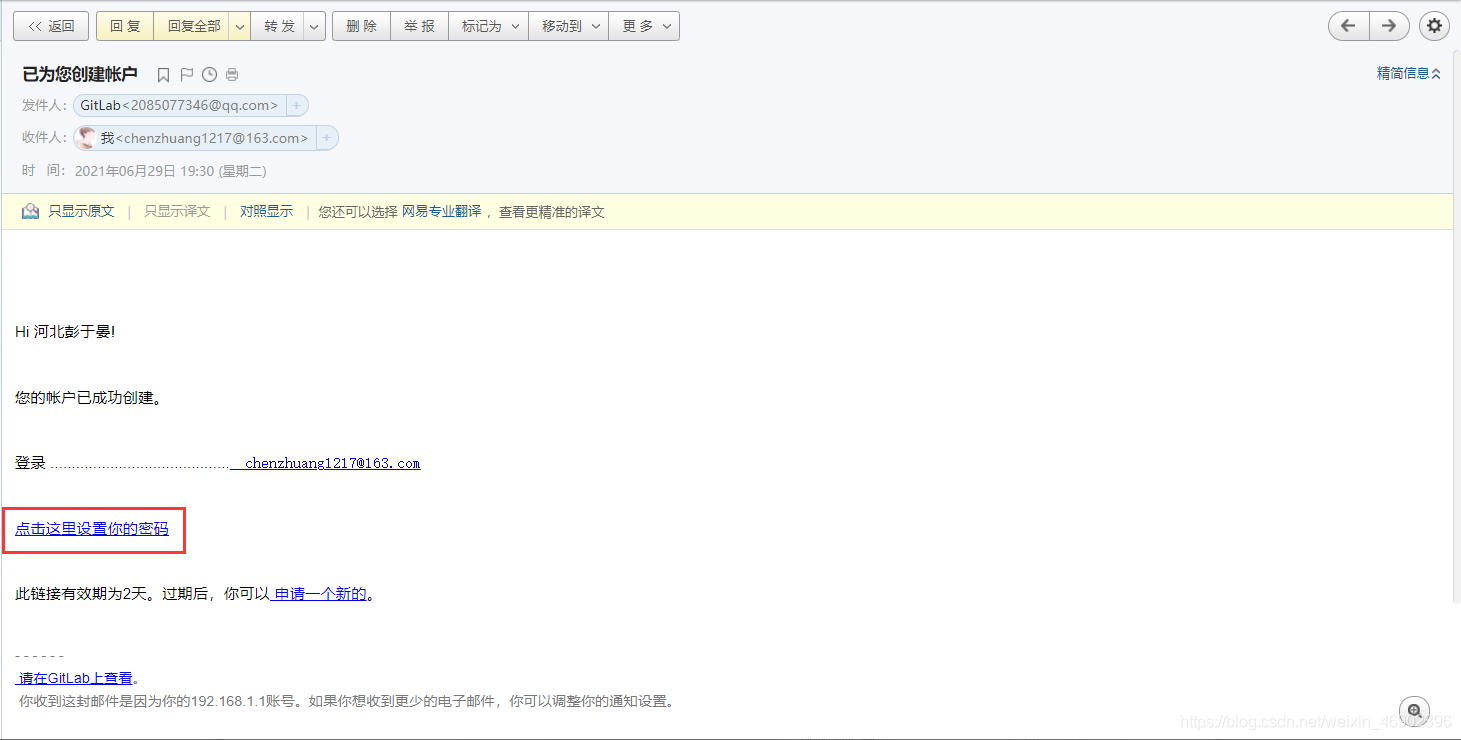Click the greeting text Hi 河北彭于晏!
1461x740 pixels.
click(65, 331)
